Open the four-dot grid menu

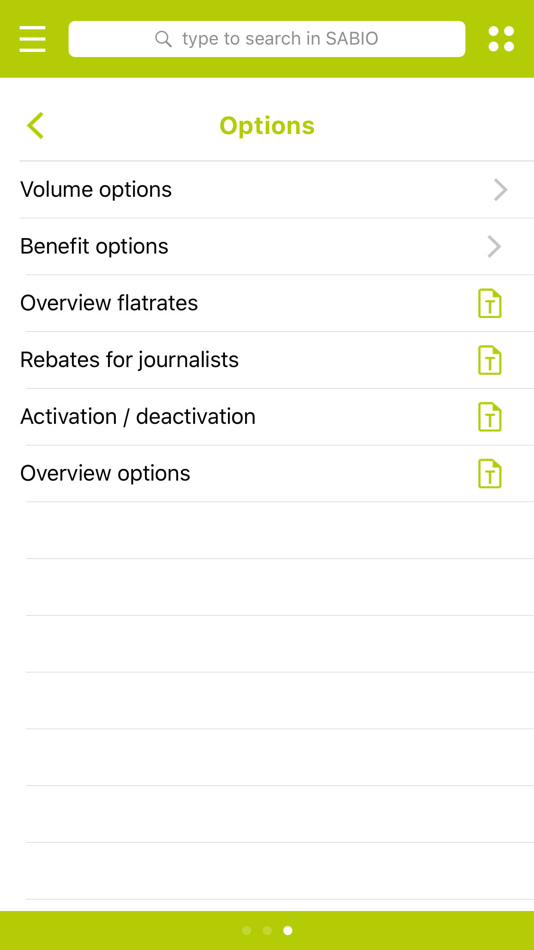coord(501,39)
